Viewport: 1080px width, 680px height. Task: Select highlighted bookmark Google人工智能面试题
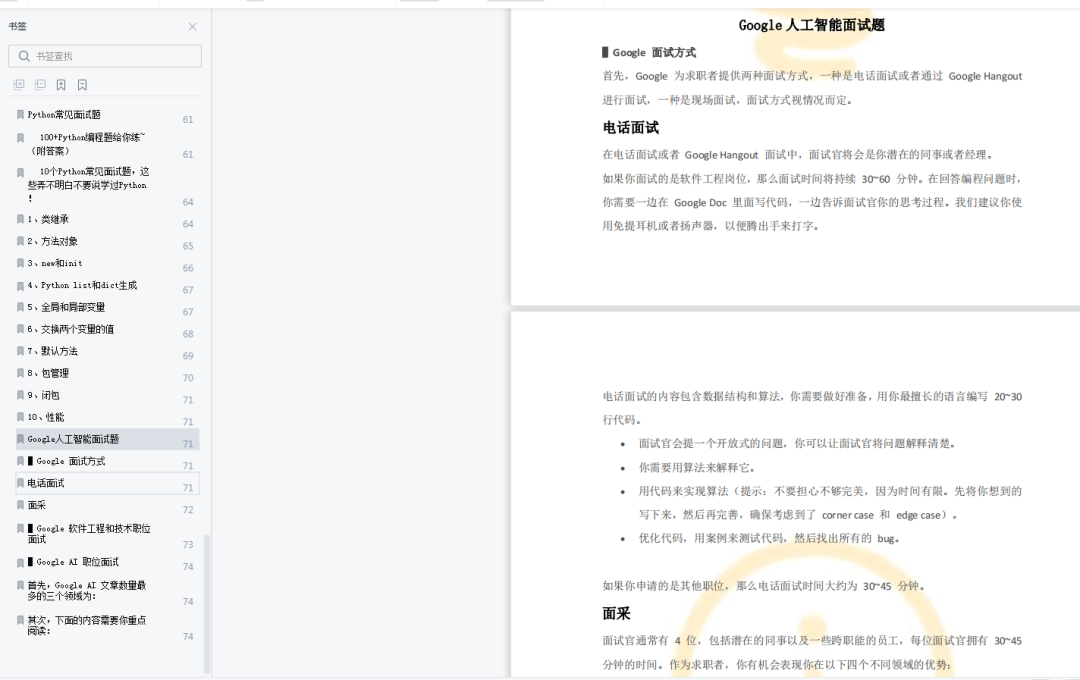coord(107,440)
